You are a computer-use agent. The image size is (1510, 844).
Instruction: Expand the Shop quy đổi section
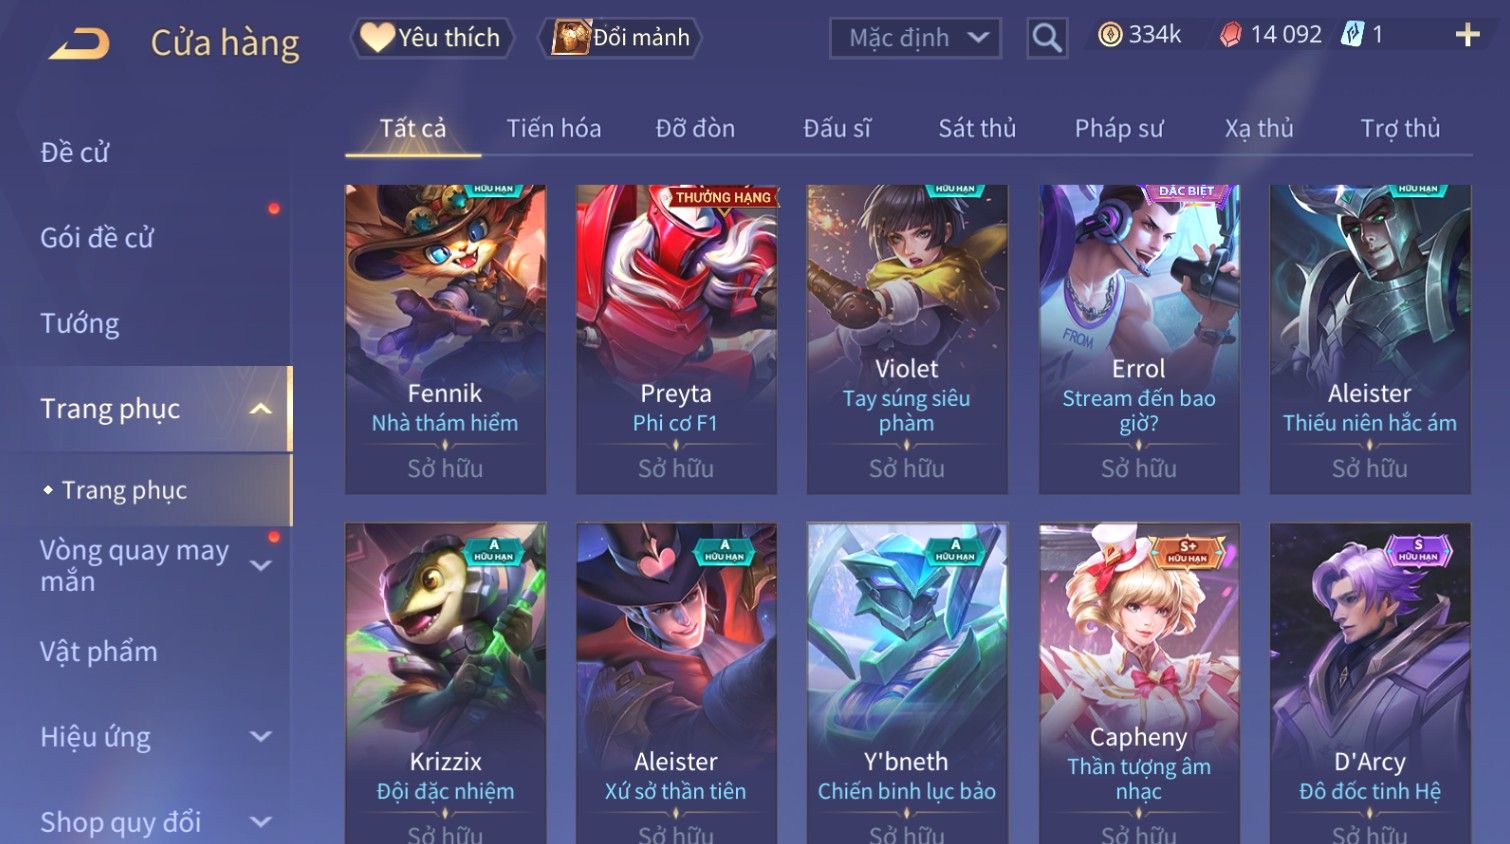[x=261, y=822]
